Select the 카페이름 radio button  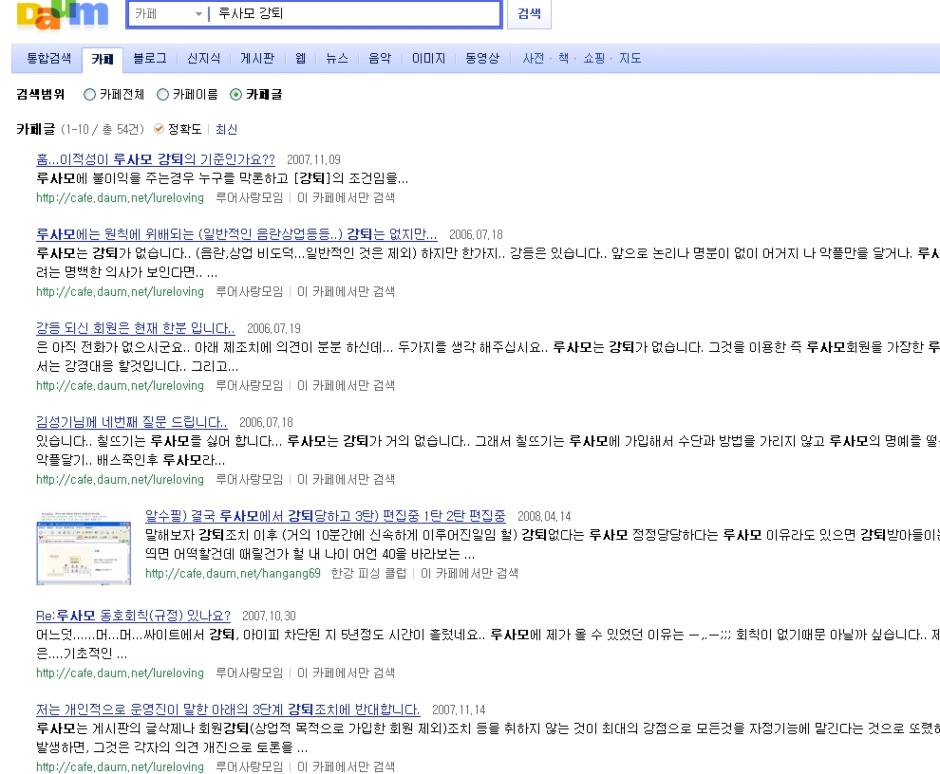(x=162, y=94)
